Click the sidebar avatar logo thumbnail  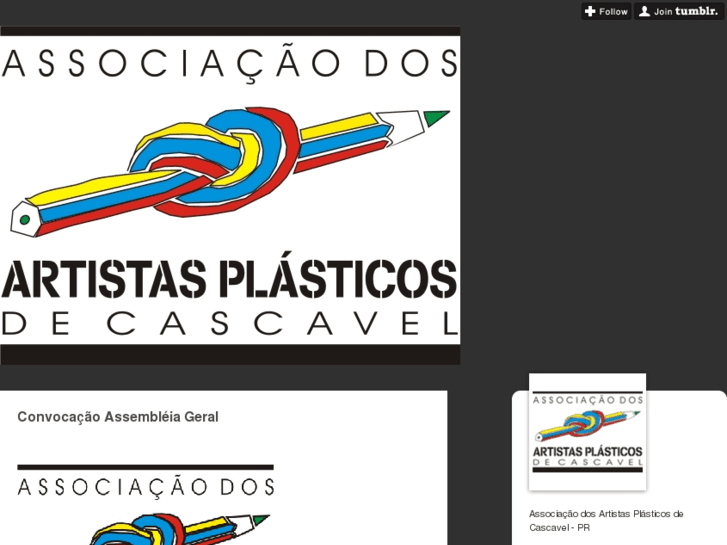pyautogui.click(x=587, y=432)
